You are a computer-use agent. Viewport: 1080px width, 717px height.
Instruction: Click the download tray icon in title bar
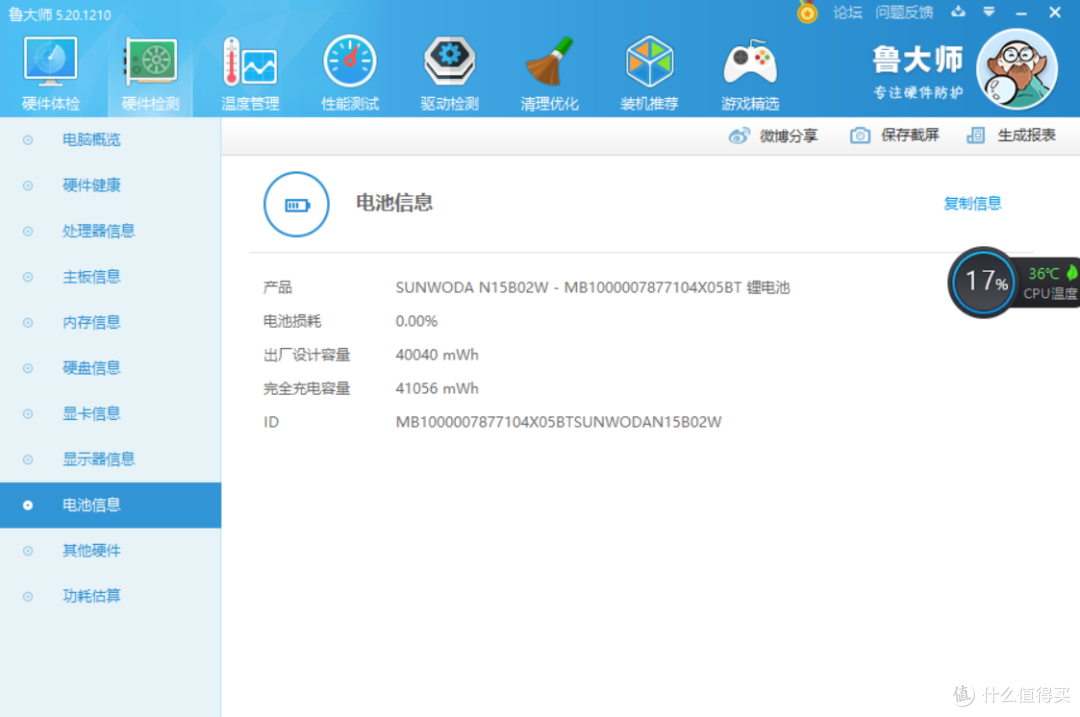[x=958, y=12]
